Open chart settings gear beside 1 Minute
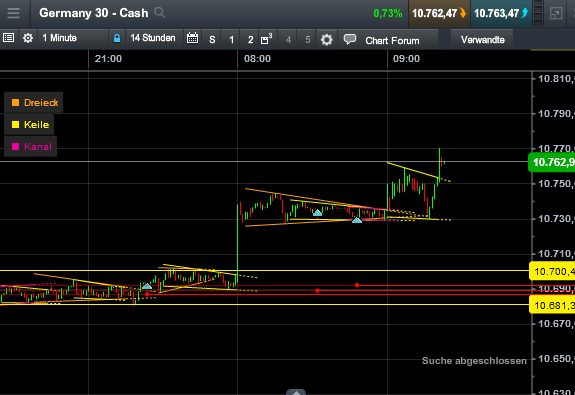575x395 pixels. click(28, 38)
